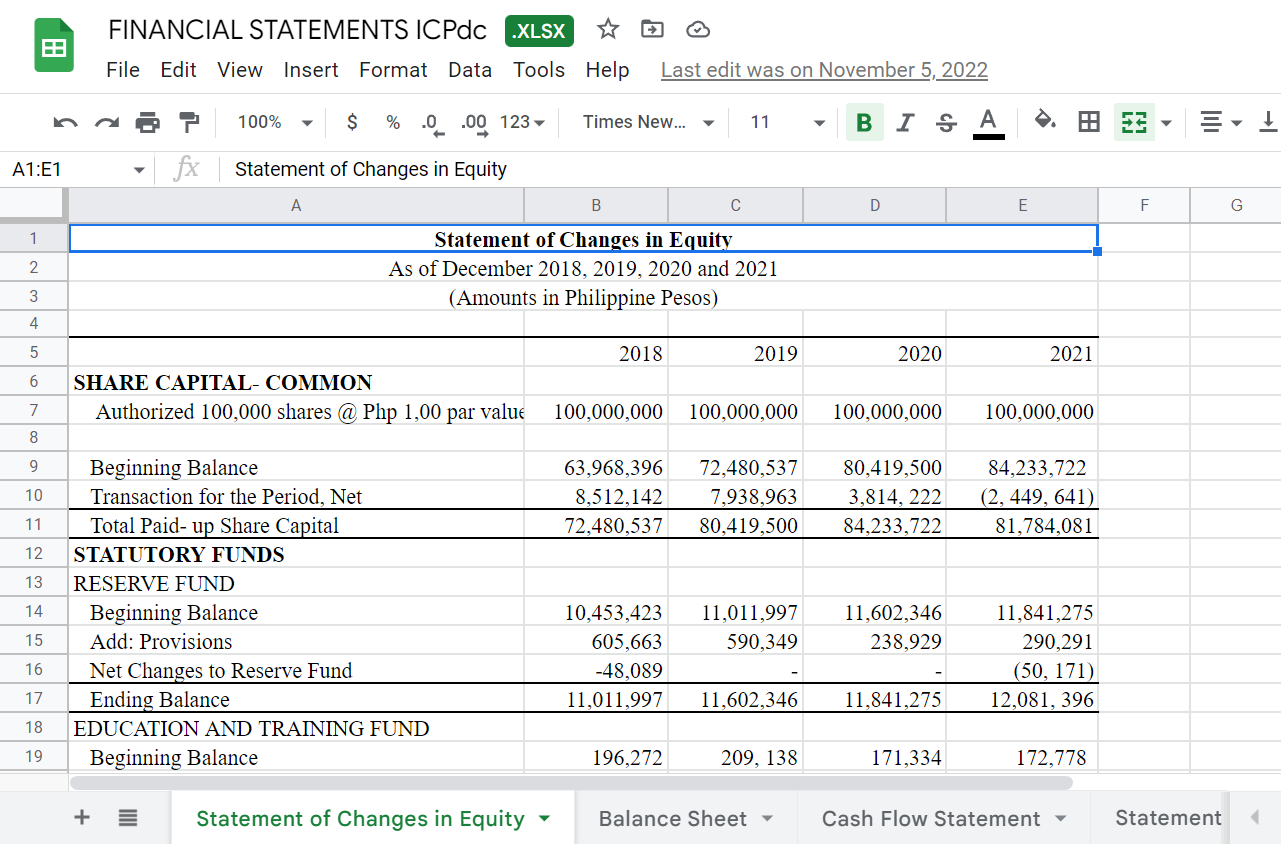This screenshot has height=844, width=1281.
Task: Toggle bold formatting button
Action: [864, 122]
